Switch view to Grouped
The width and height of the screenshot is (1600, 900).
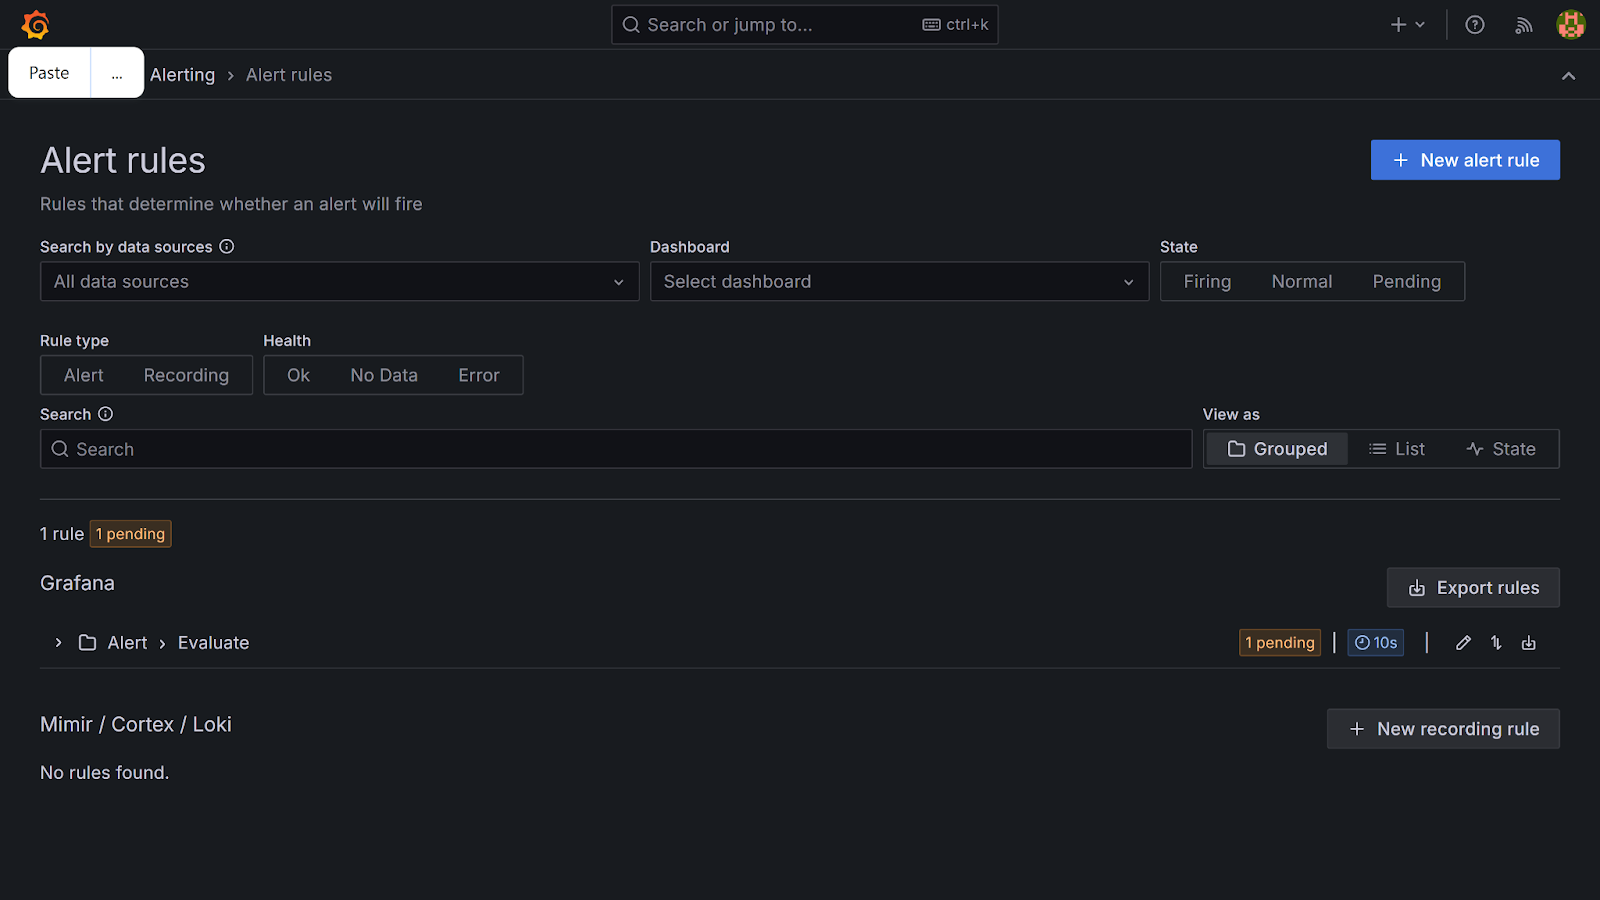pyautogui.click(x=1277, y=449)
